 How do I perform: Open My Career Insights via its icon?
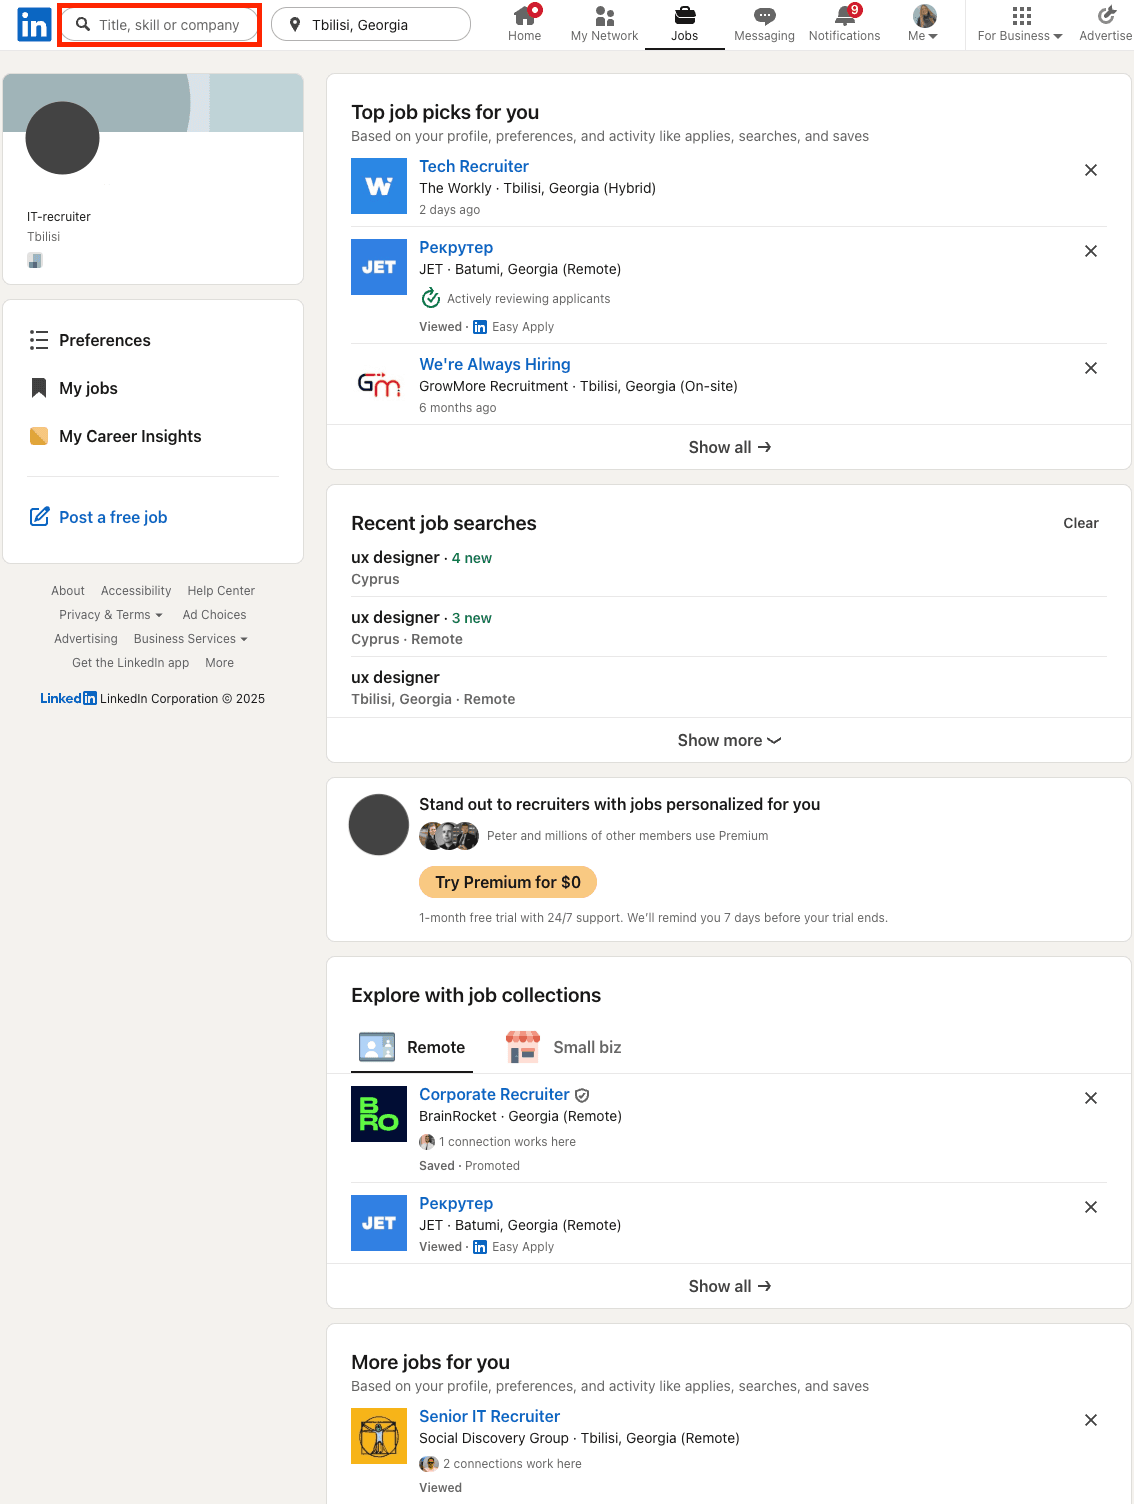point(39,436)
